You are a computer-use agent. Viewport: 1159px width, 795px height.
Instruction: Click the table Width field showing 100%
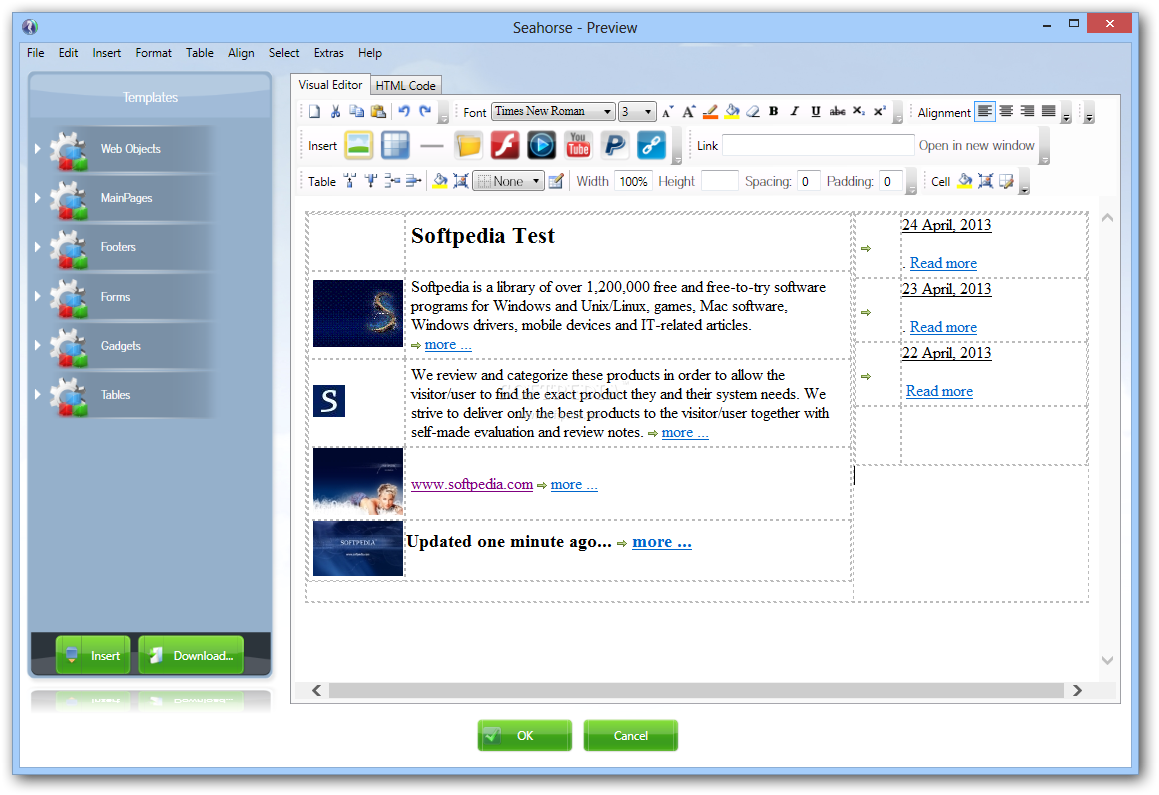633,181
